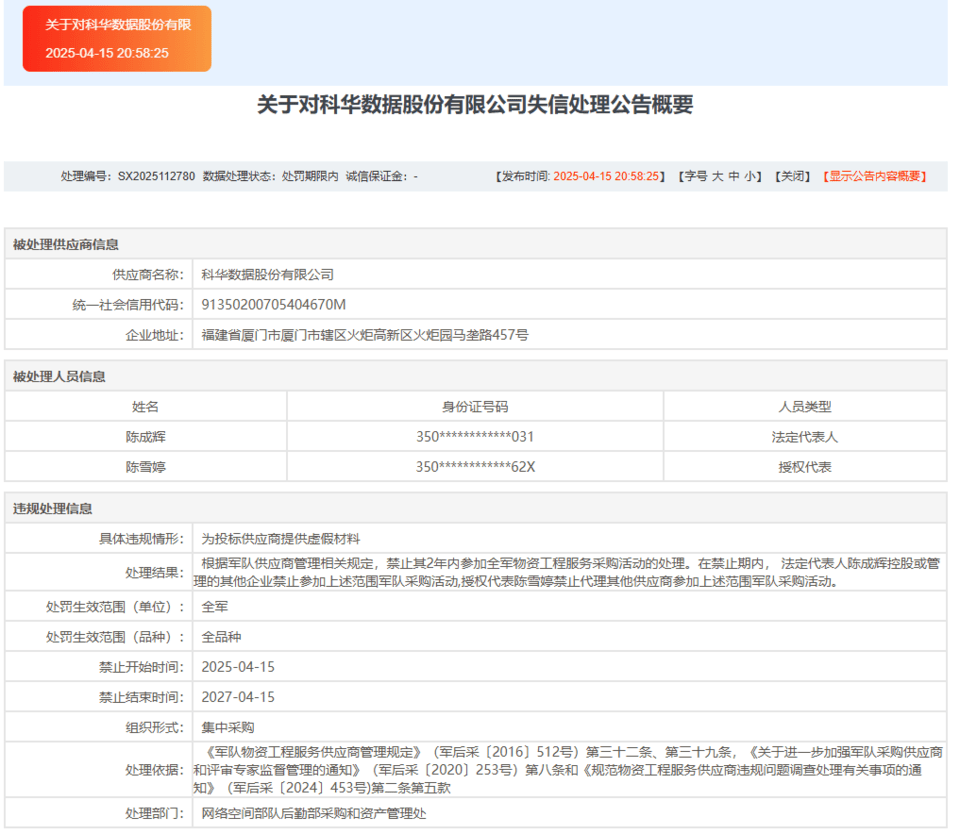Click the 禁止结束时间 label
The height and width of the screenshot is (834, 960).
click(x=141, y=697)
